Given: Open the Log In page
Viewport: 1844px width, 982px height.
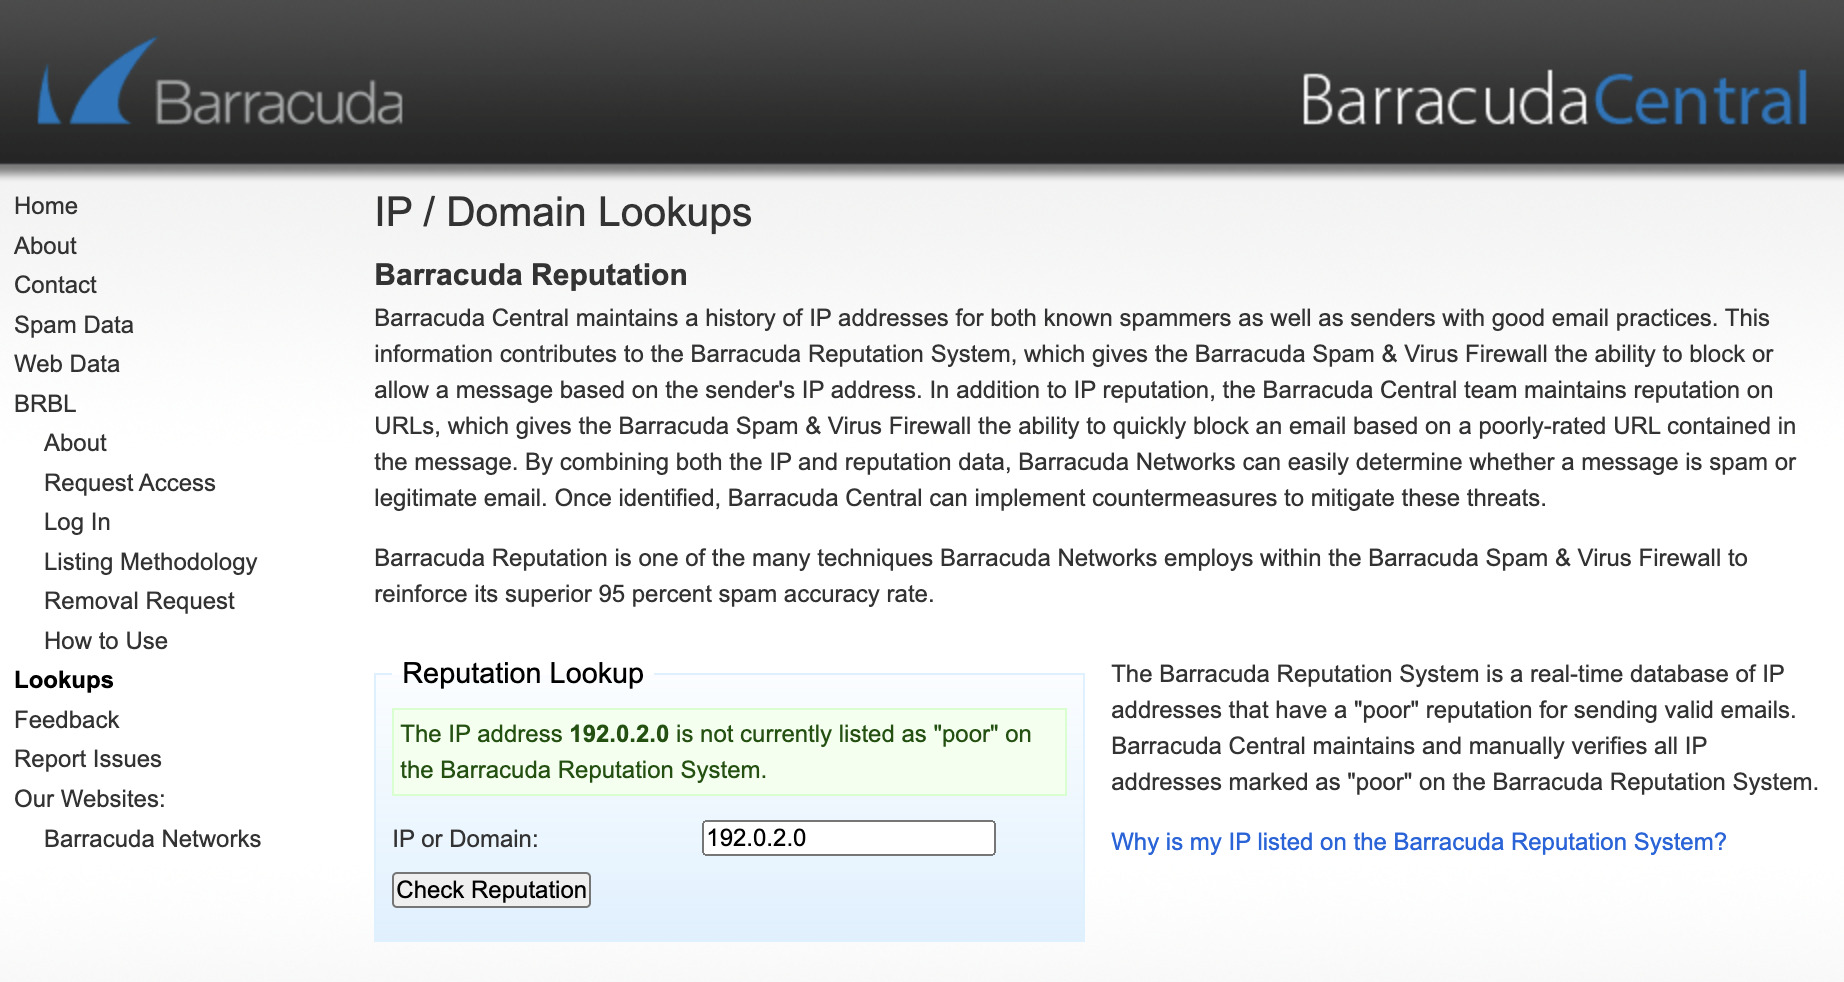Looking at the screenshot, I should point(77,522).
